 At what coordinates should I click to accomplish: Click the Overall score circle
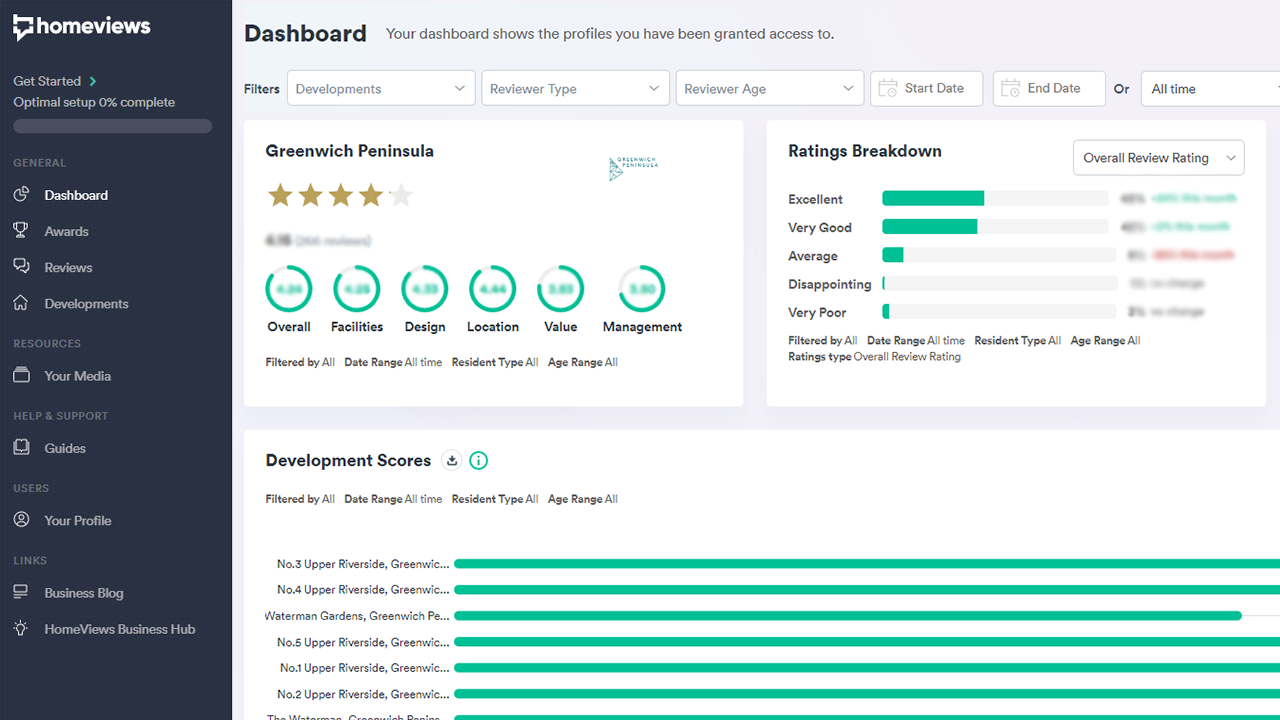pos(289,289)
